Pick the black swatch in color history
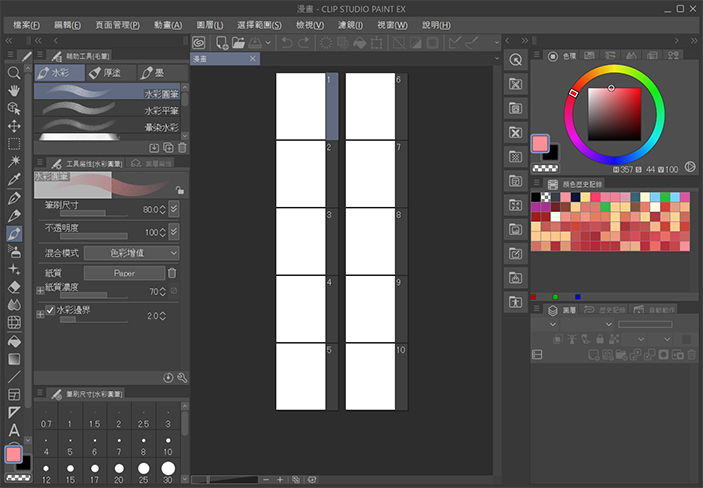The image size is (703, 488). (x=537, y=197)
